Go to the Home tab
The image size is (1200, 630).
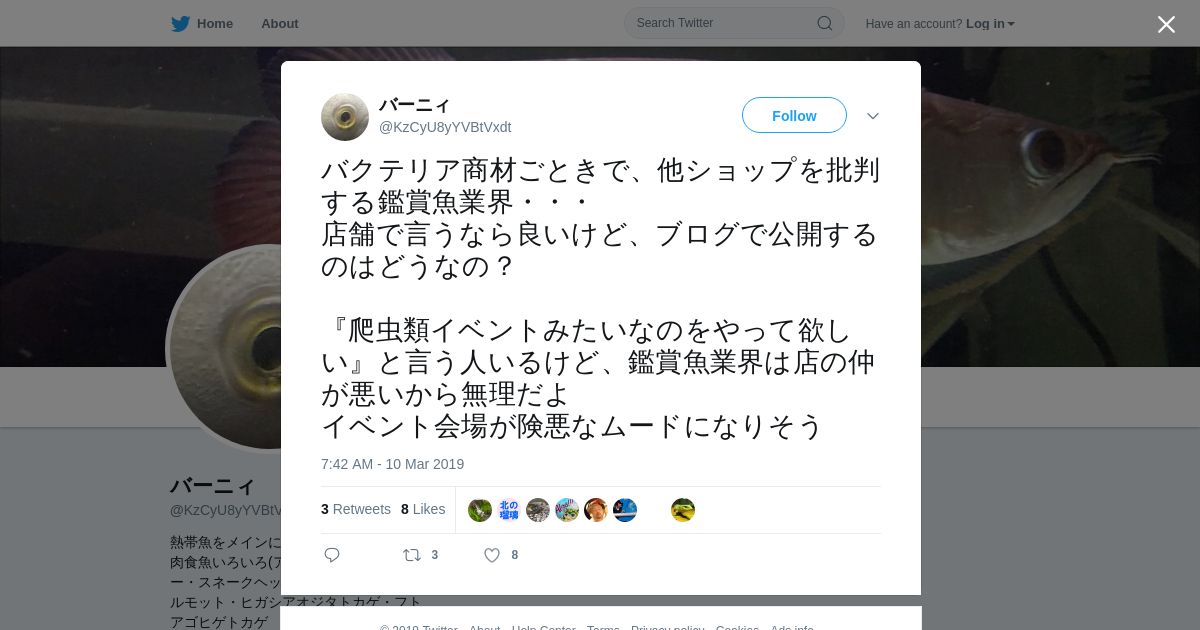point(202,24)
